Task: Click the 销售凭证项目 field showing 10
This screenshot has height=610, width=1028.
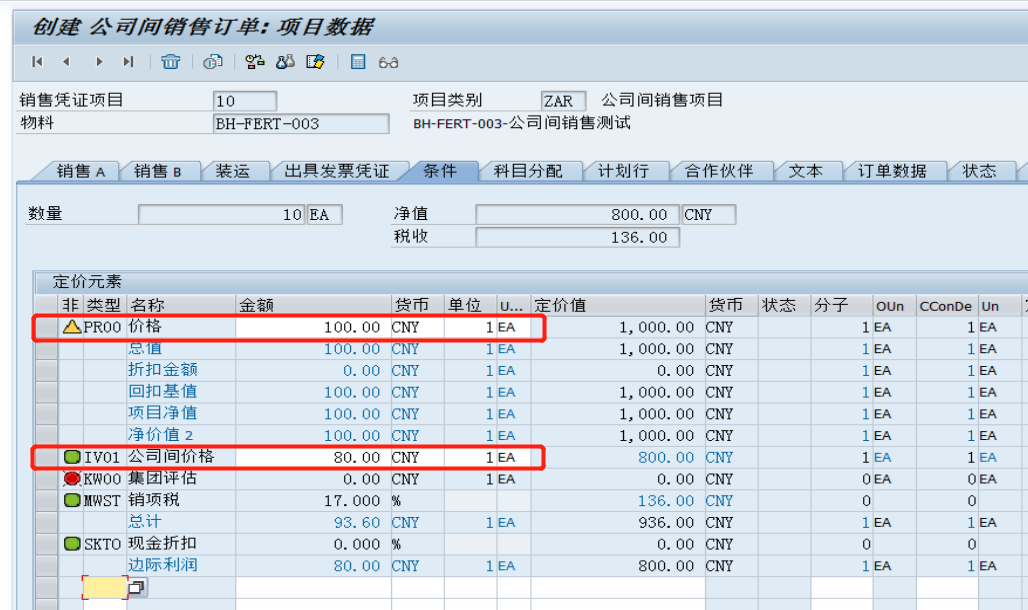Action: tap(245, 101)
